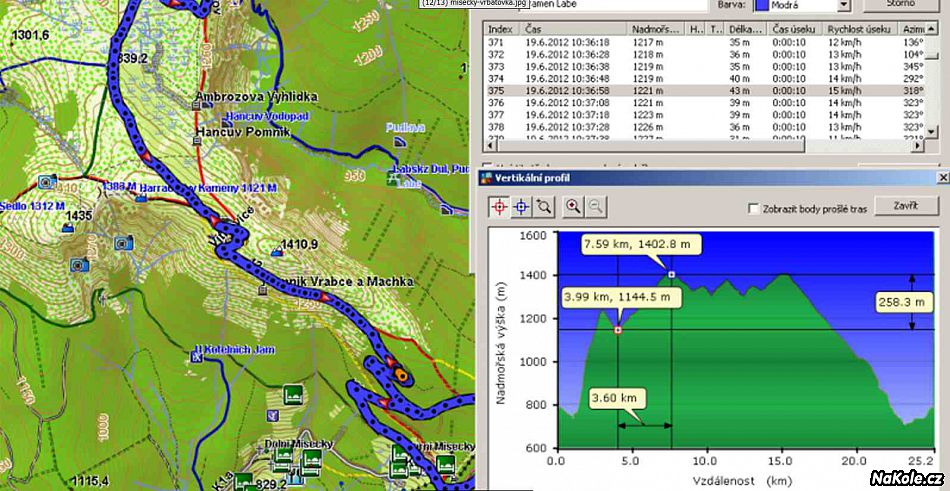Click the Hancuv Pomnik monument icon

(x=196, y=141)
